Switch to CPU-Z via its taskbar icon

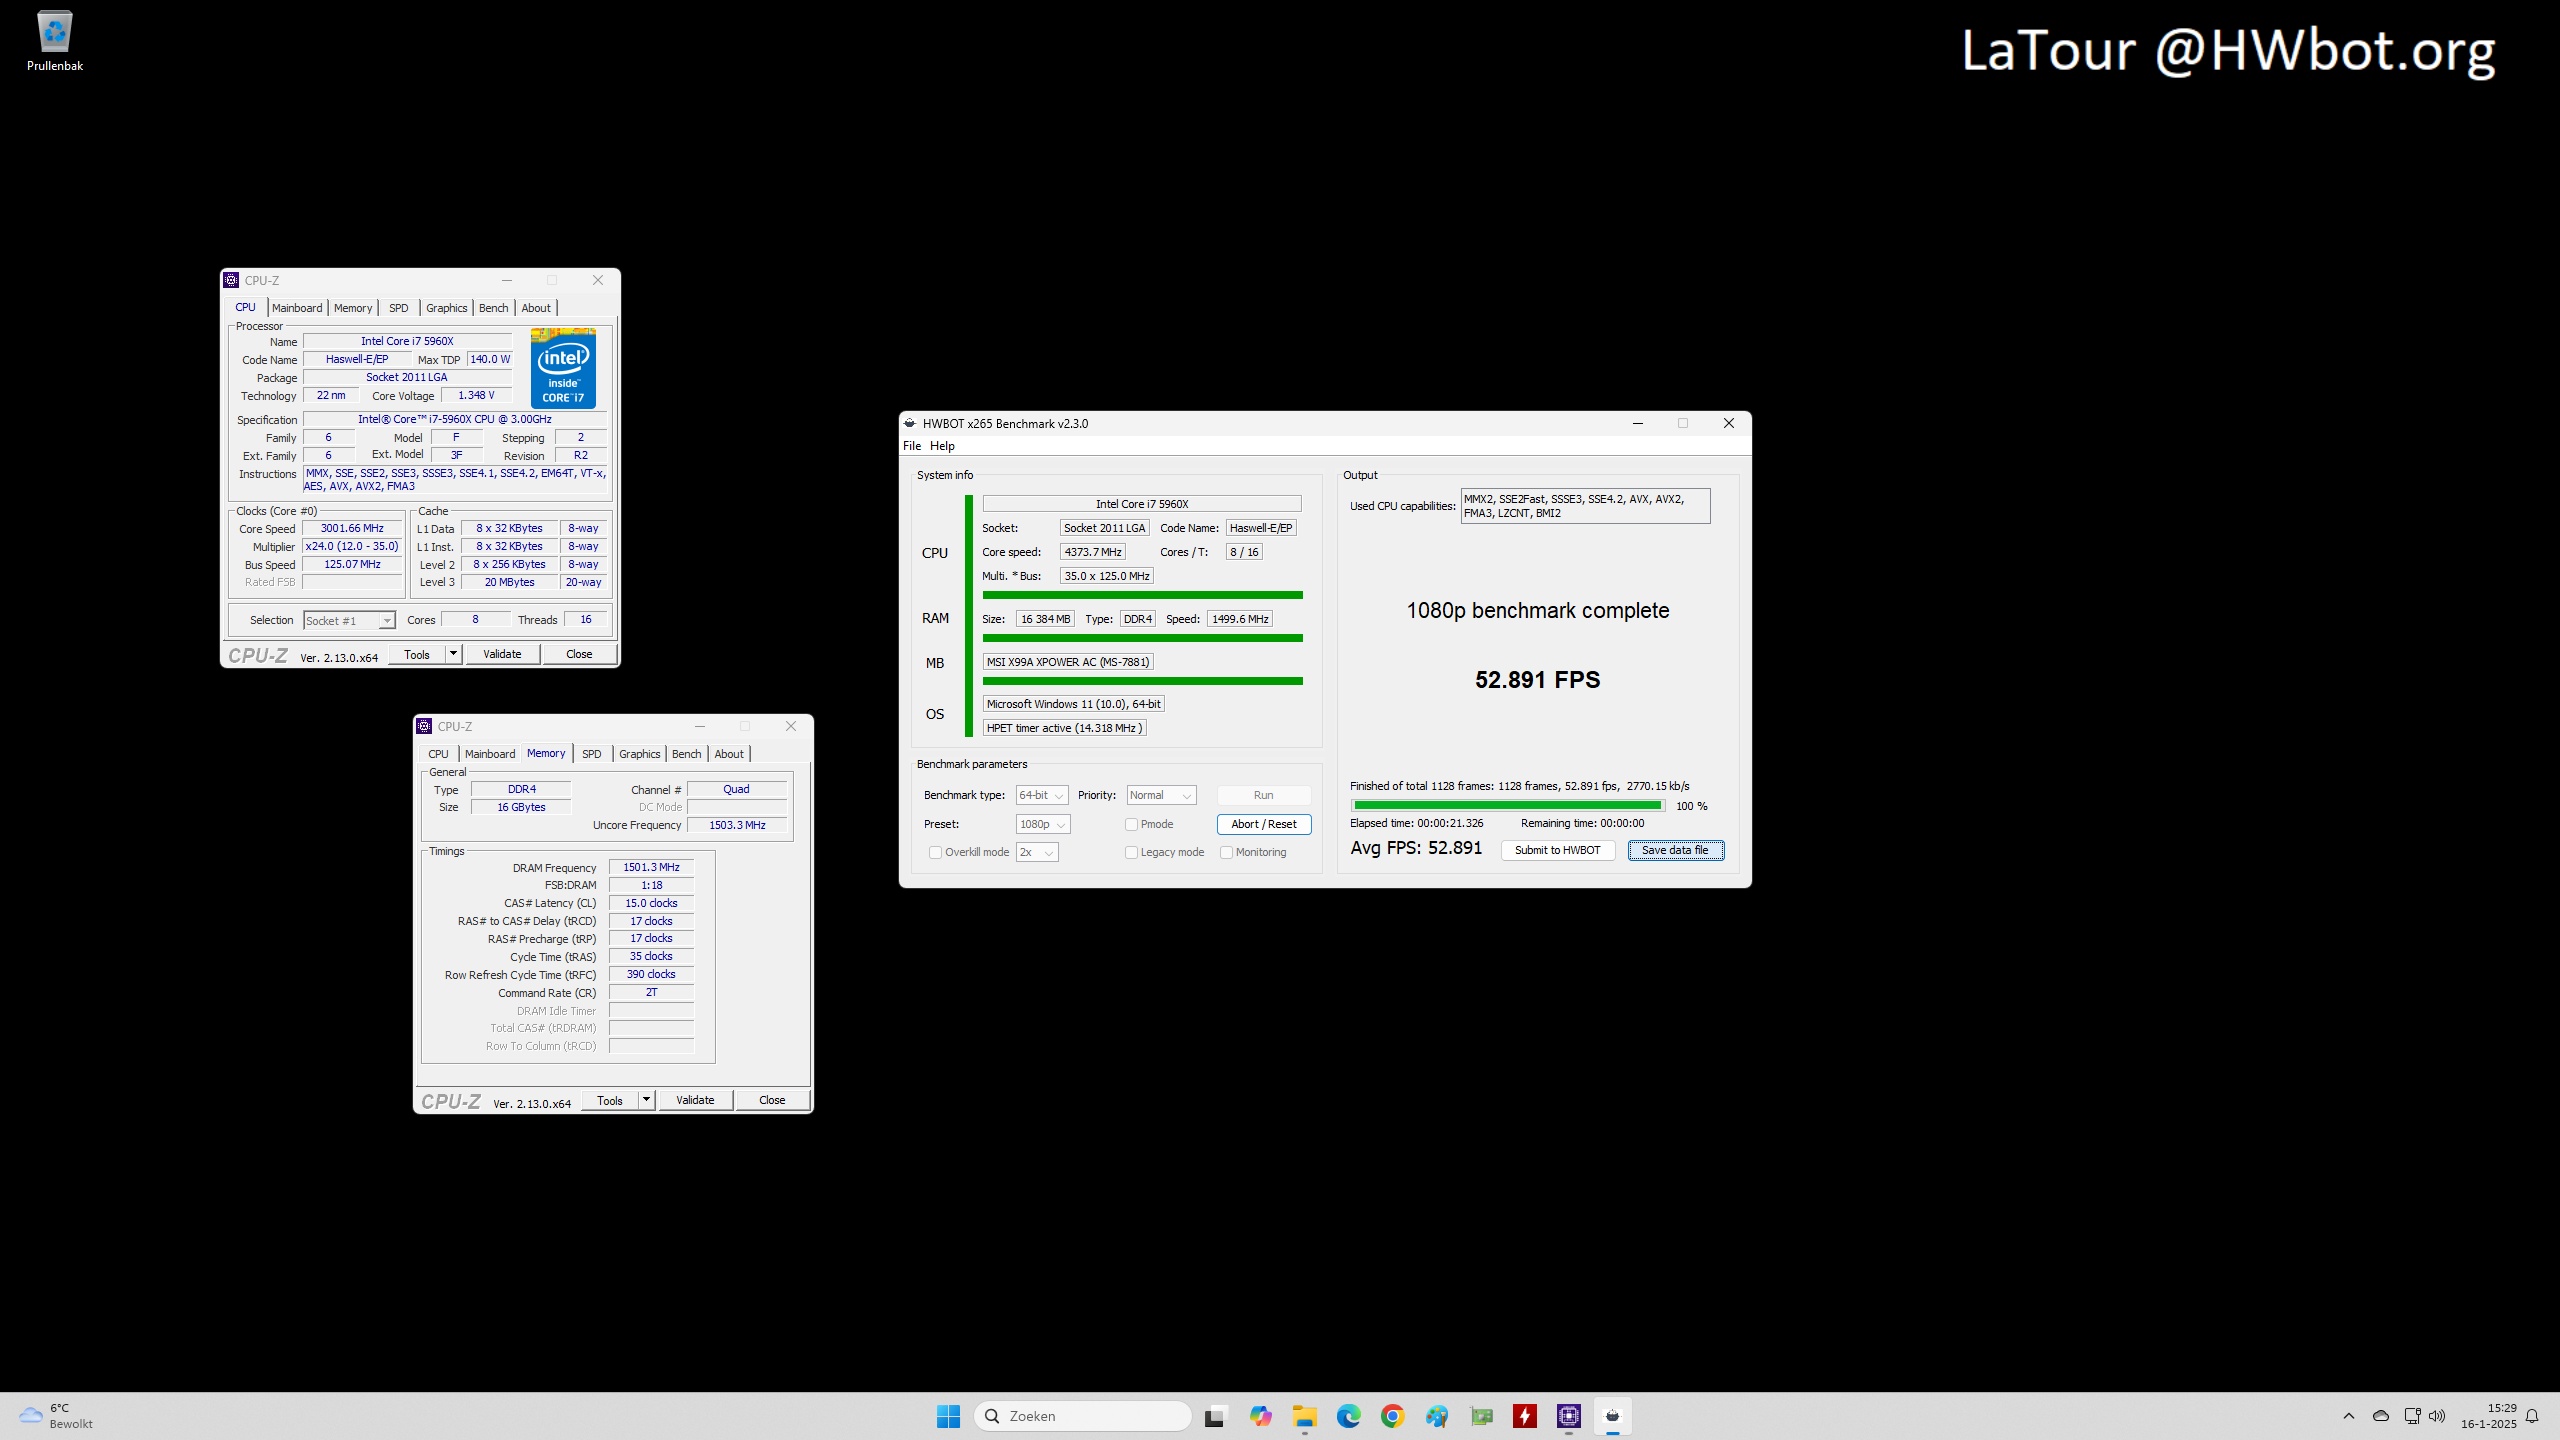1569,1416
